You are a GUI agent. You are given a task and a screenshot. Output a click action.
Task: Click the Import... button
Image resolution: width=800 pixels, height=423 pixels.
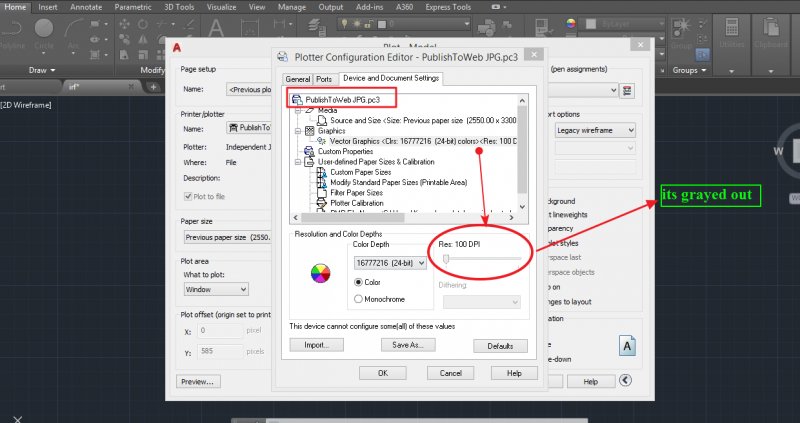(316, 345)
